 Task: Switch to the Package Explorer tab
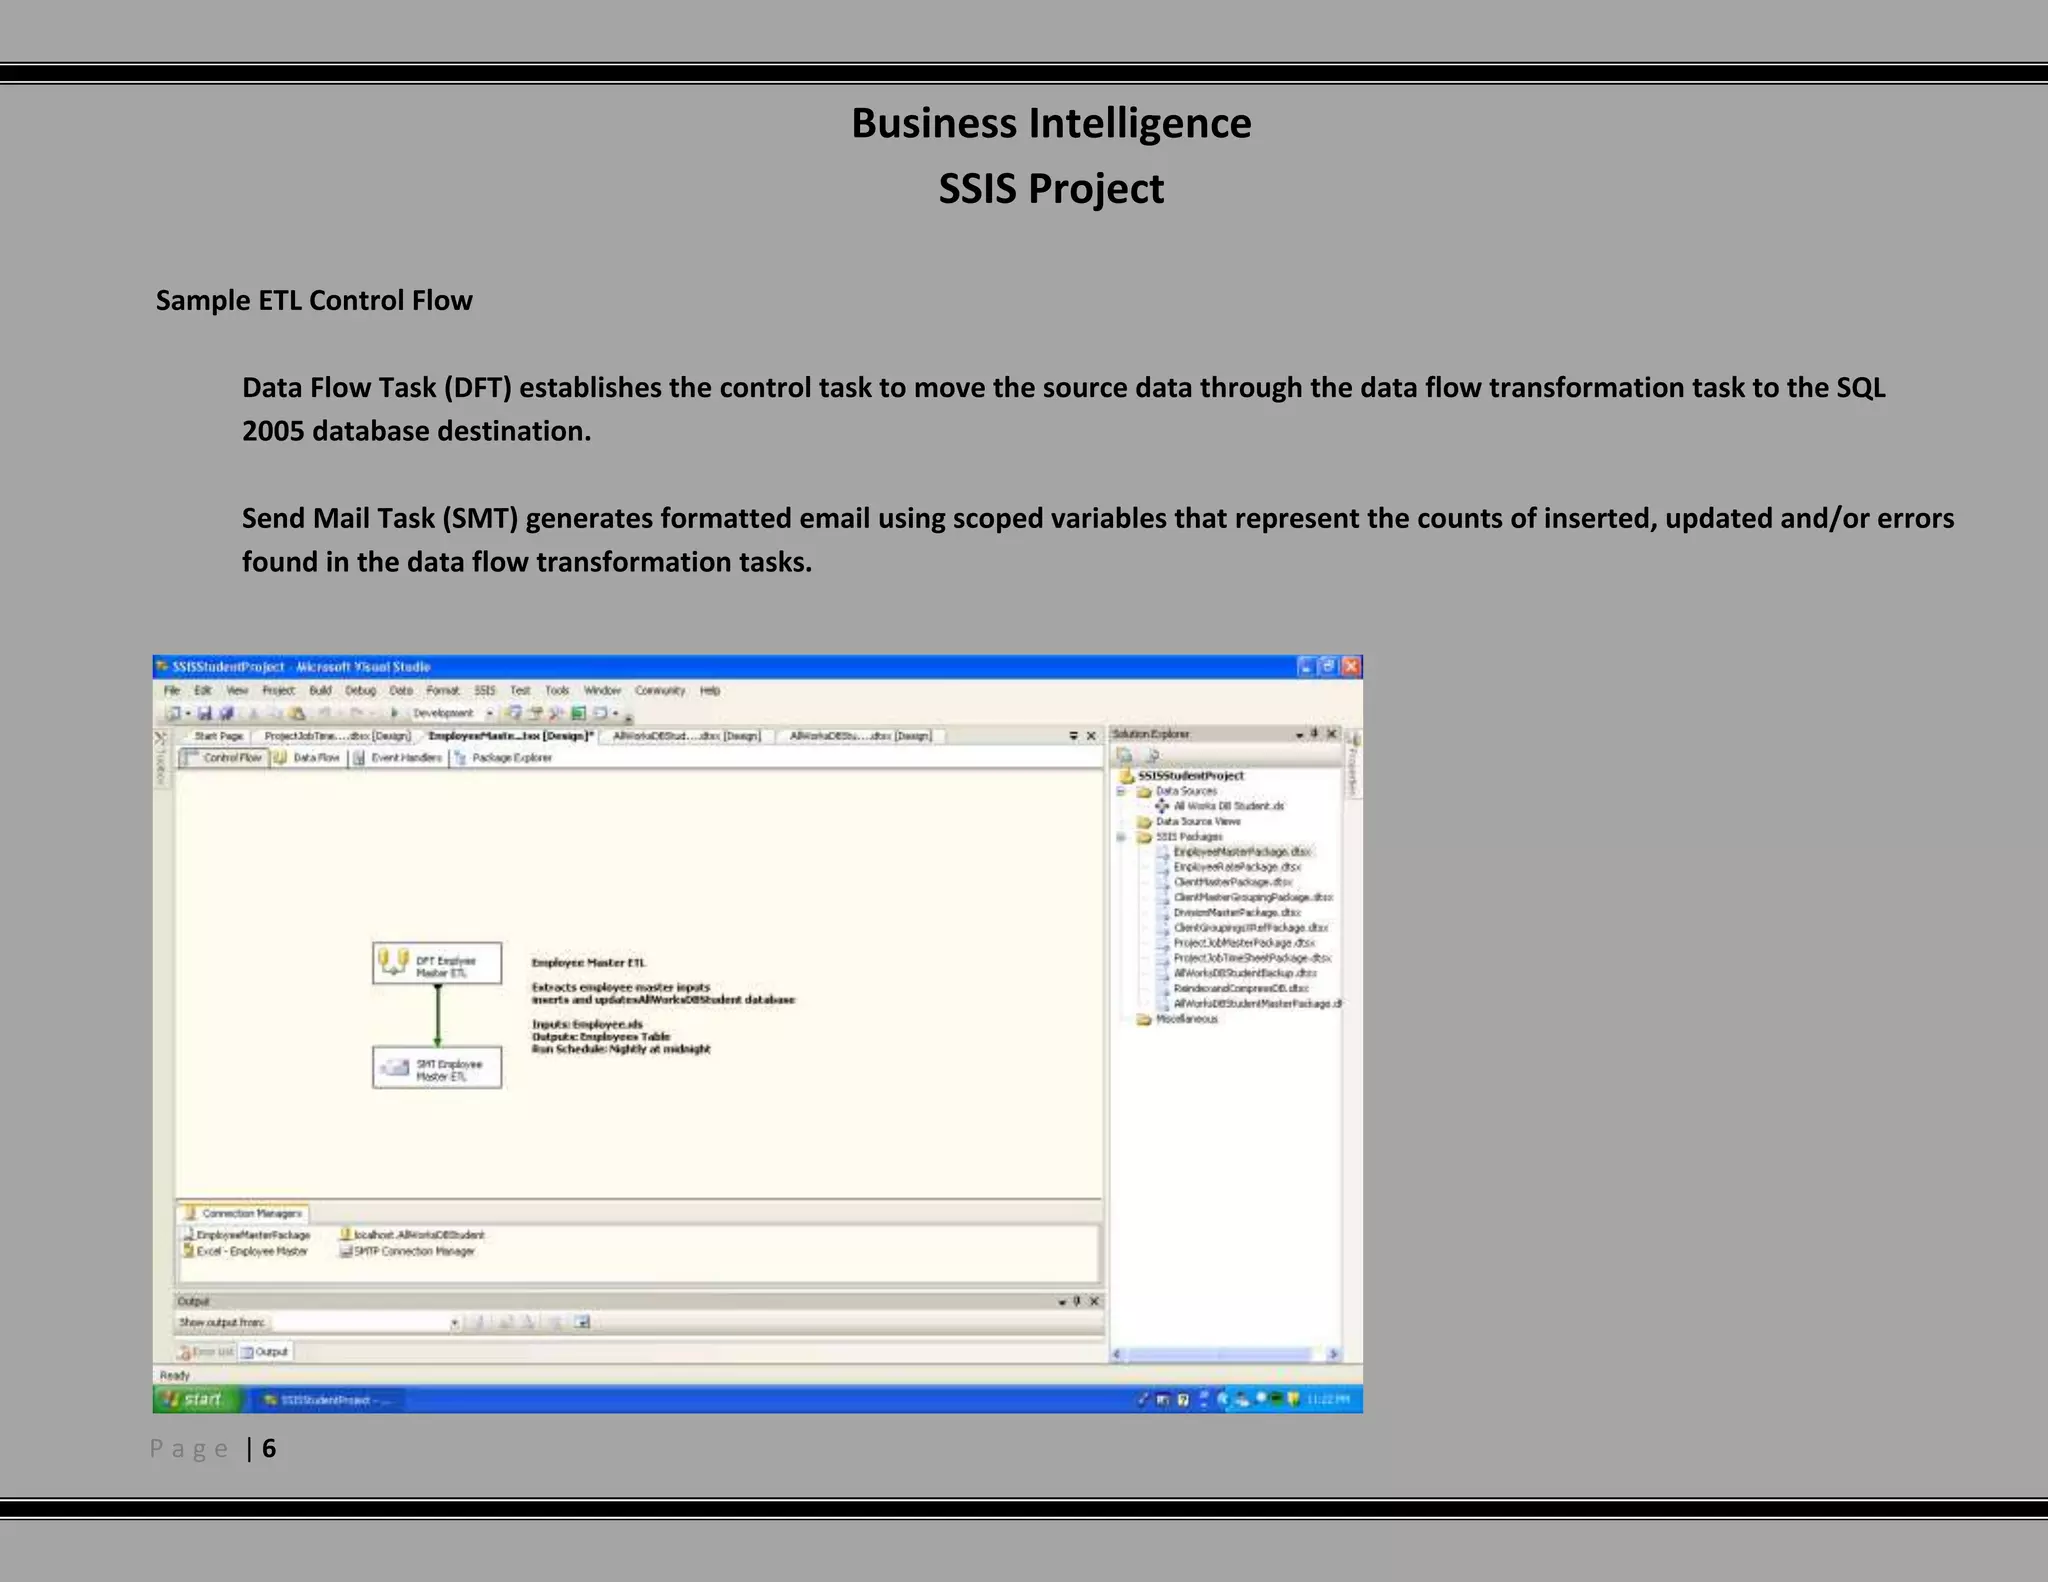[503, 757]
